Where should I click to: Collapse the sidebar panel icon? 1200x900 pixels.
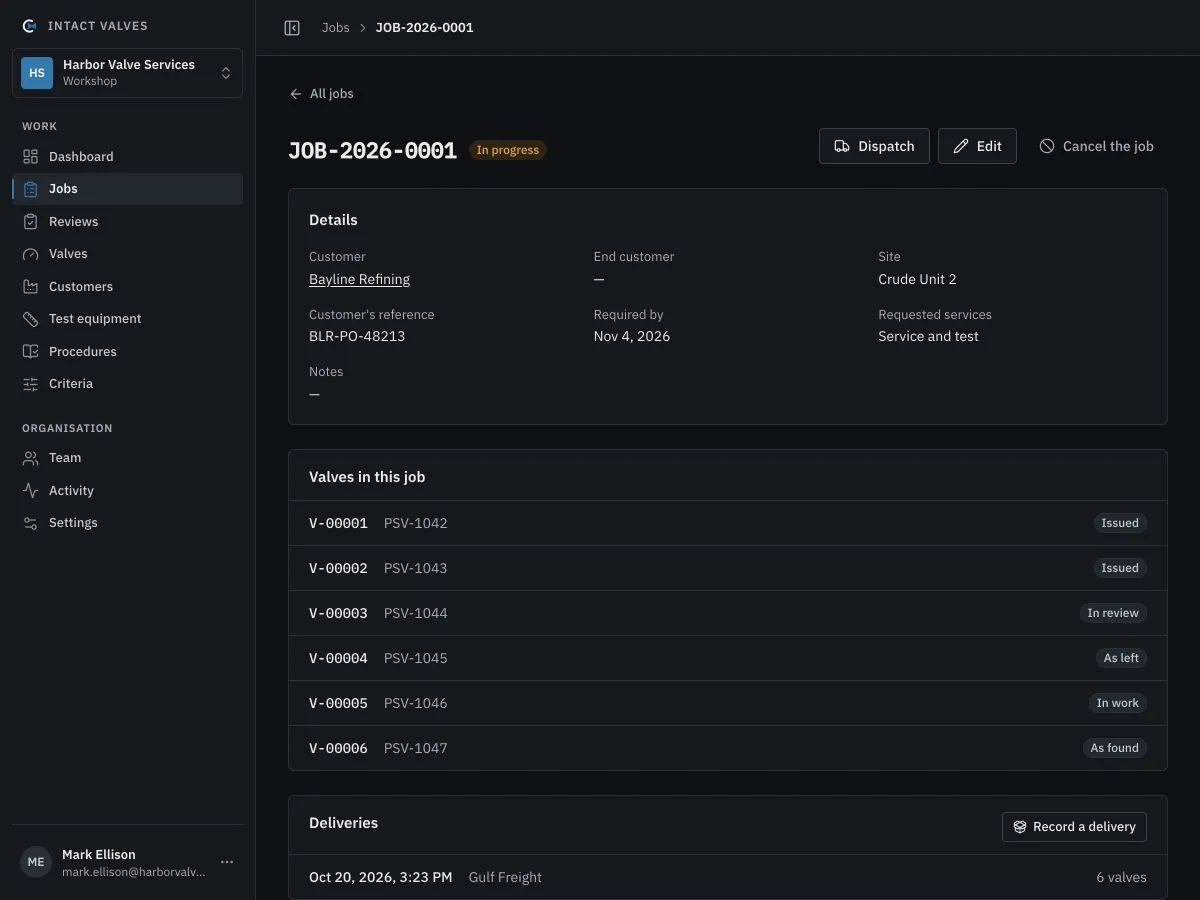point(292,28)
